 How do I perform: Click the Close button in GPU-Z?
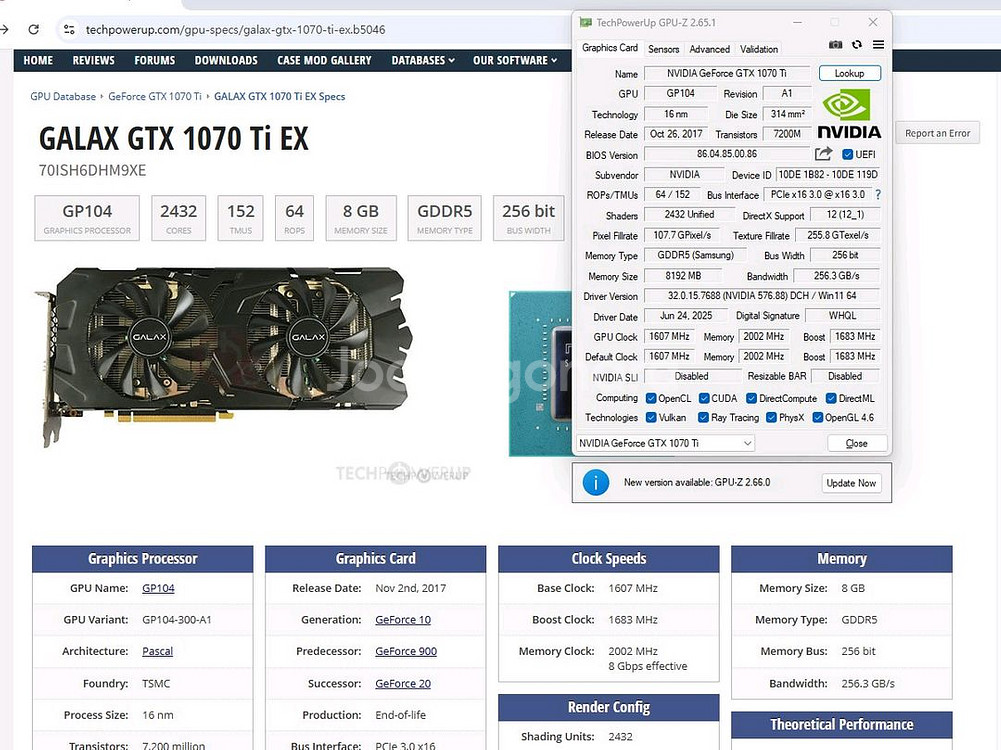click(857, 443)
